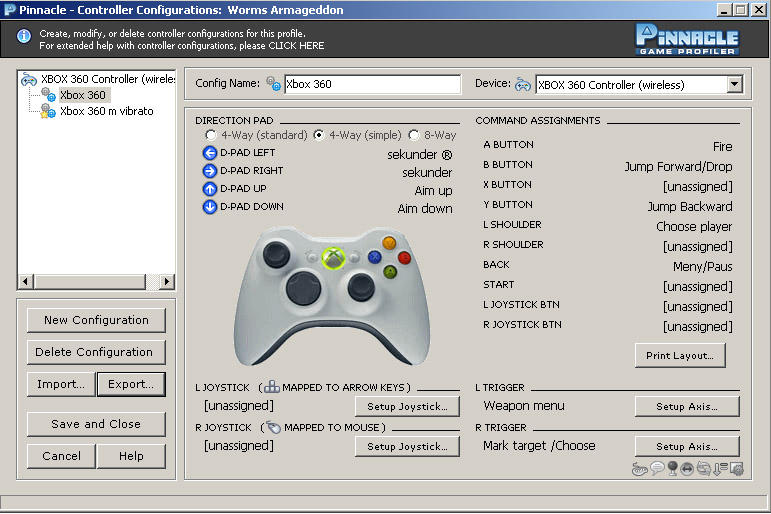This screenshot has height=514, width=771.
Task: Select Xbox 360 m vibrato configuration
Action: point(107,111)
